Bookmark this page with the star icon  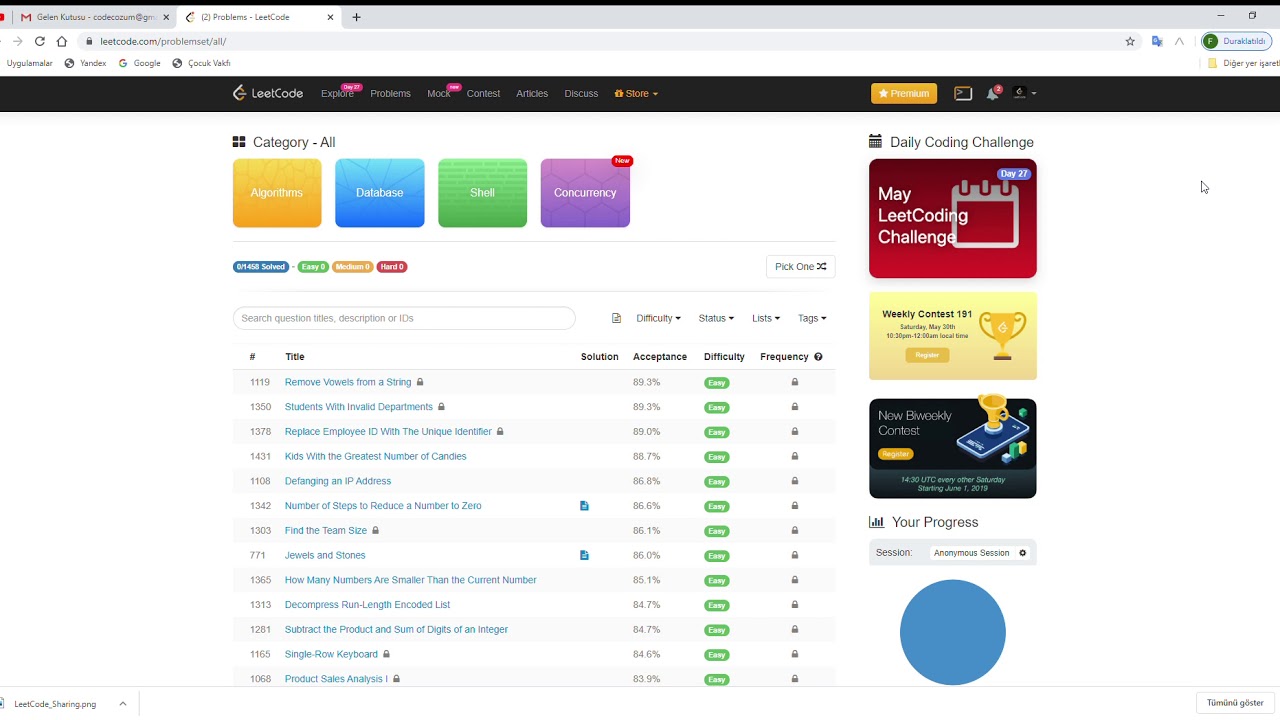tap(1130, 41)
